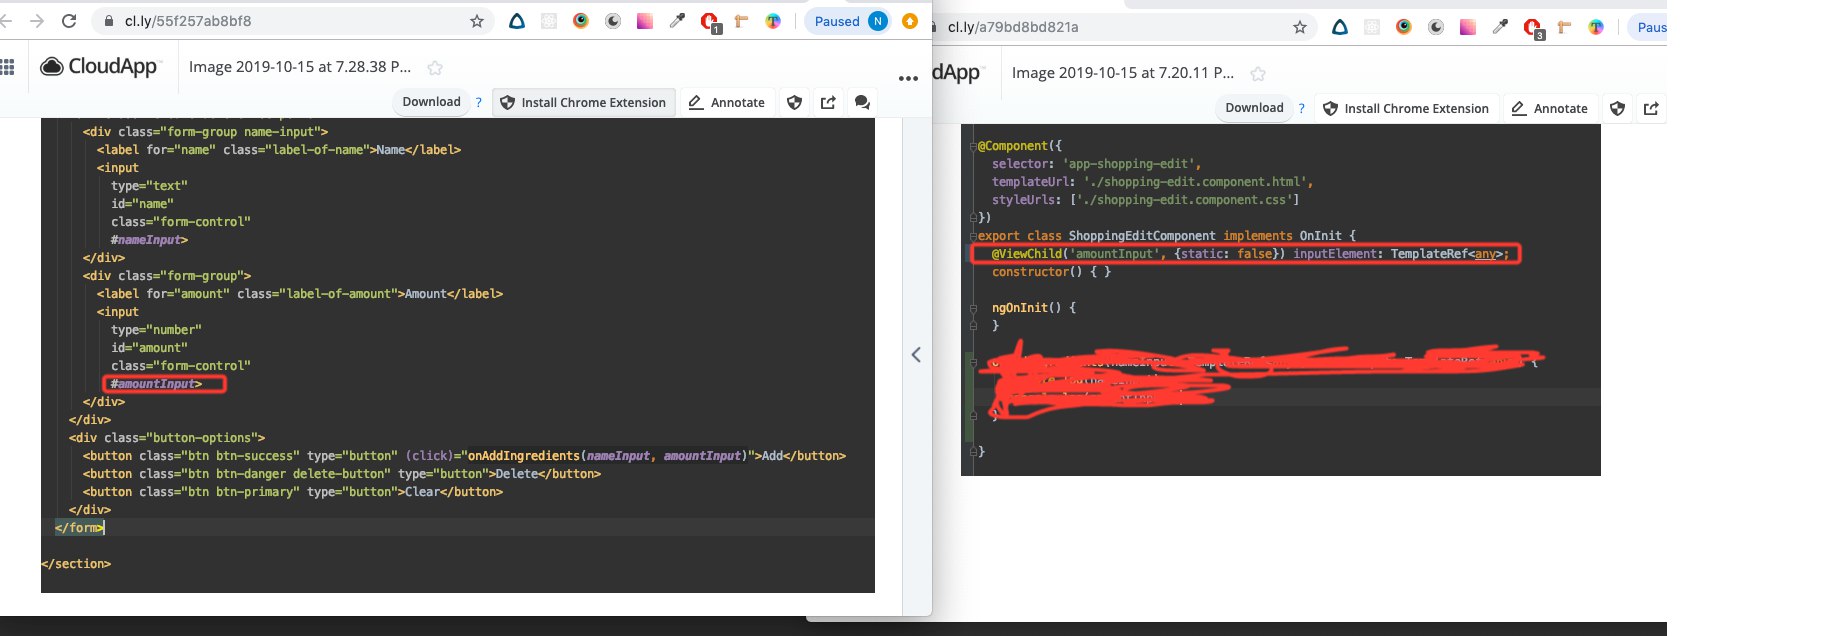Click shield security icon in left window
The height and width of the screenshot is (636, 1830).
(795, 102)
